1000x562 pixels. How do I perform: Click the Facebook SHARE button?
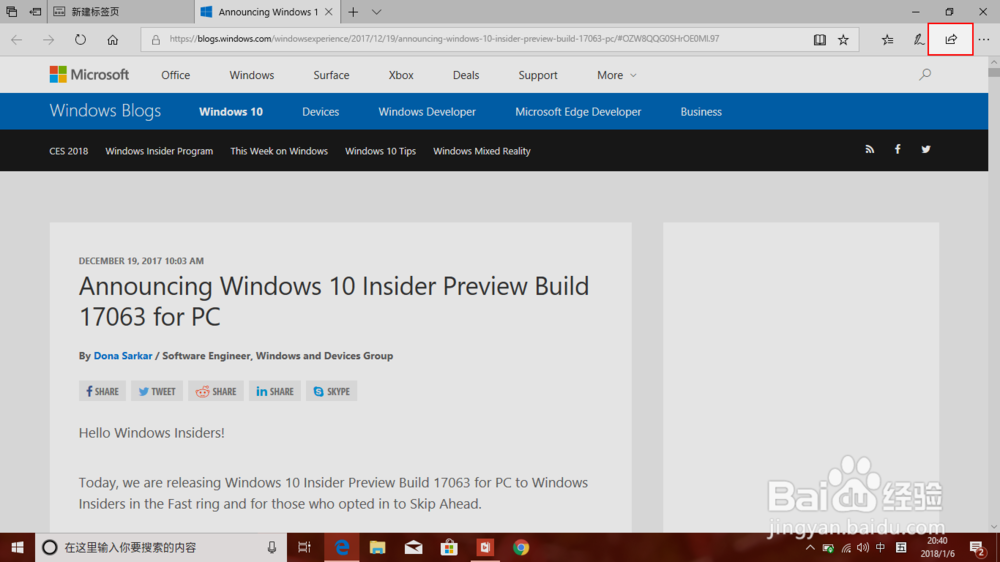(x=102, y=391)
